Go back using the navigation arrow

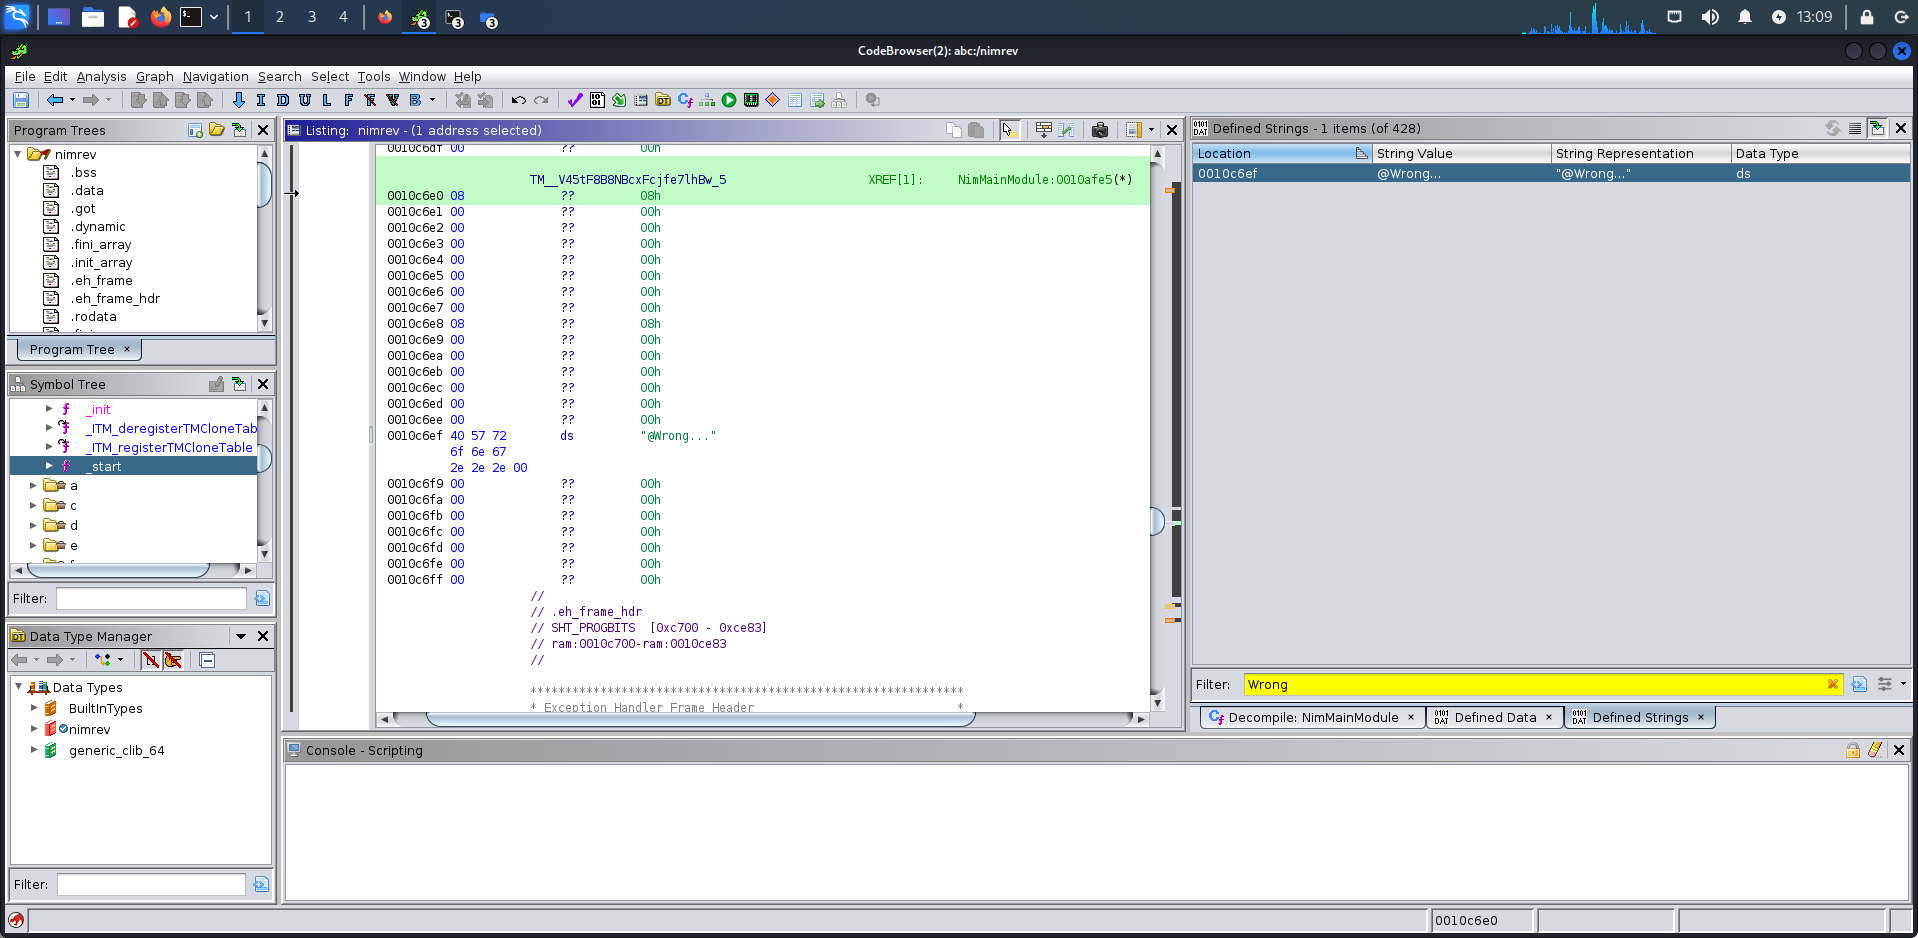coord(55,100)
